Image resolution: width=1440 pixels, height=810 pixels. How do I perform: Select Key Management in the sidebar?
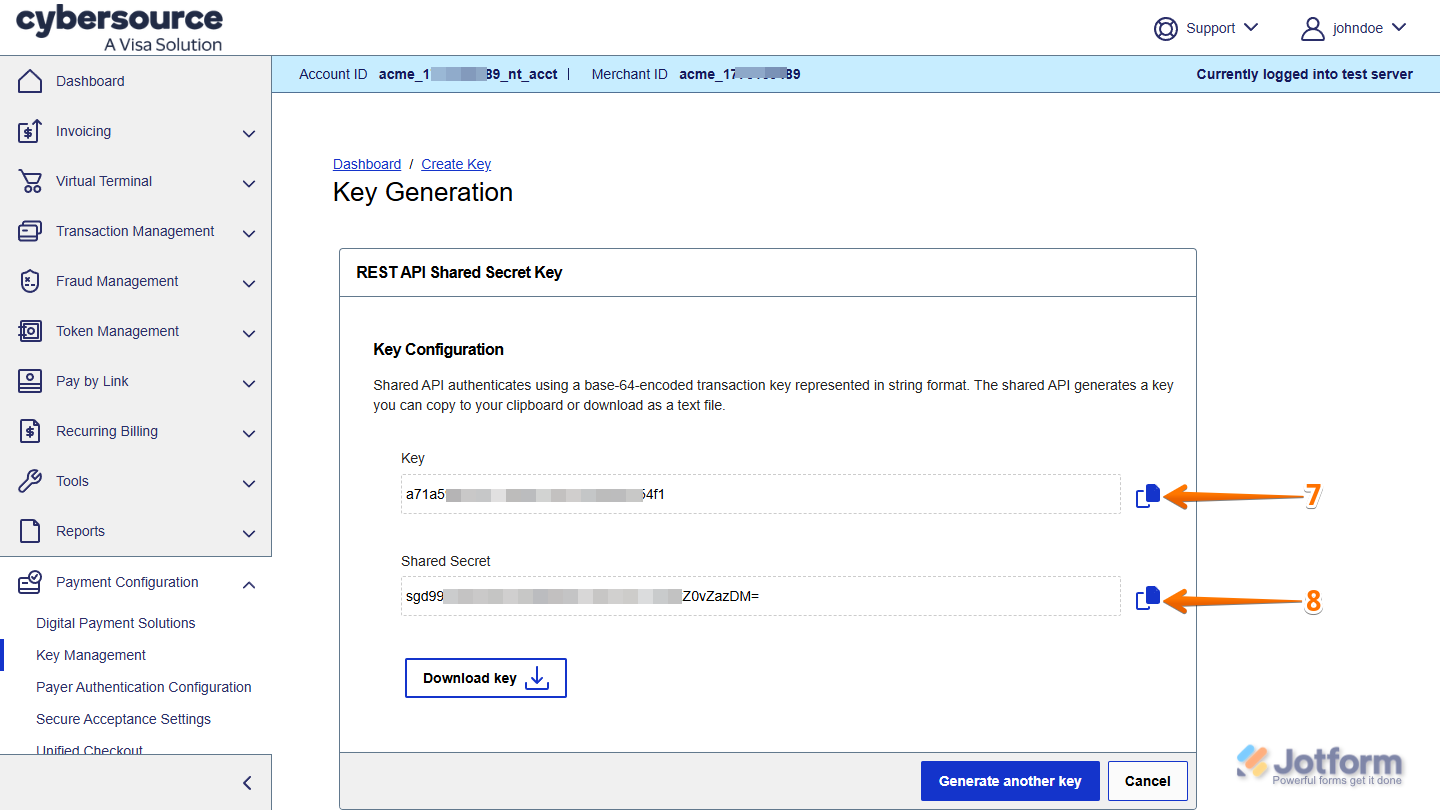[x=91, y=655]
